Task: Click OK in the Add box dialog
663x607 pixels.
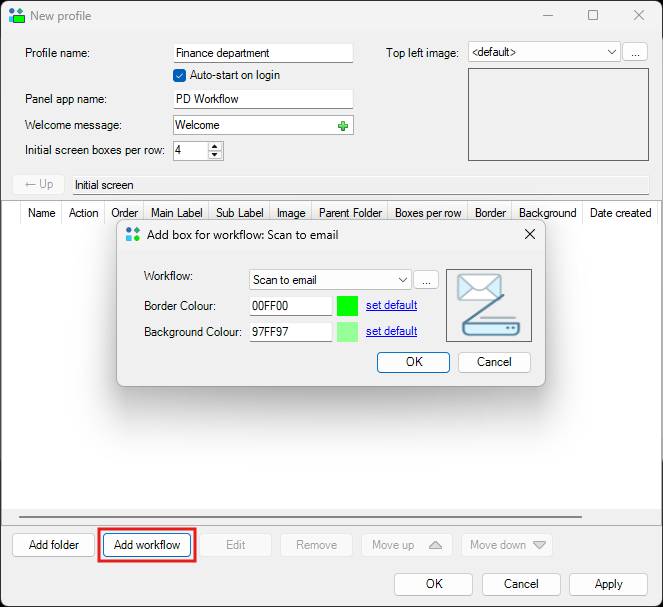Action: 414,362
